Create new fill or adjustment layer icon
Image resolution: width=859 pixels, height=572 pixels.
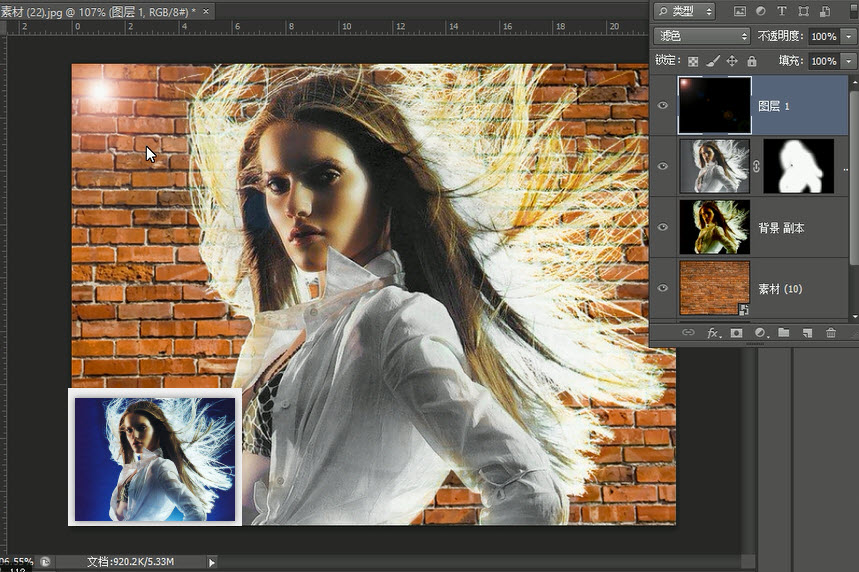click(760, 333)
